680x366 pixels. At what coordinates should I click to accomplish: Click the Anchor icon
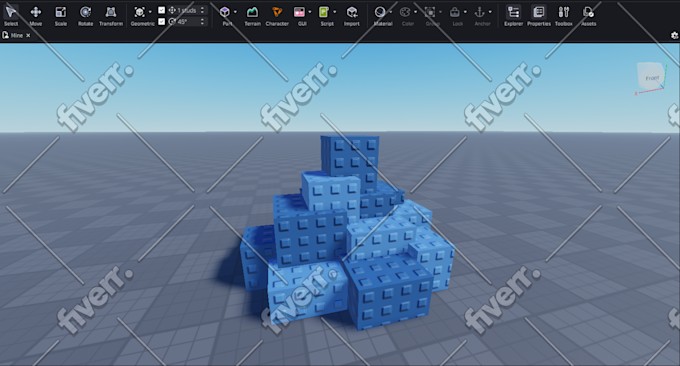tap(479, 12)
